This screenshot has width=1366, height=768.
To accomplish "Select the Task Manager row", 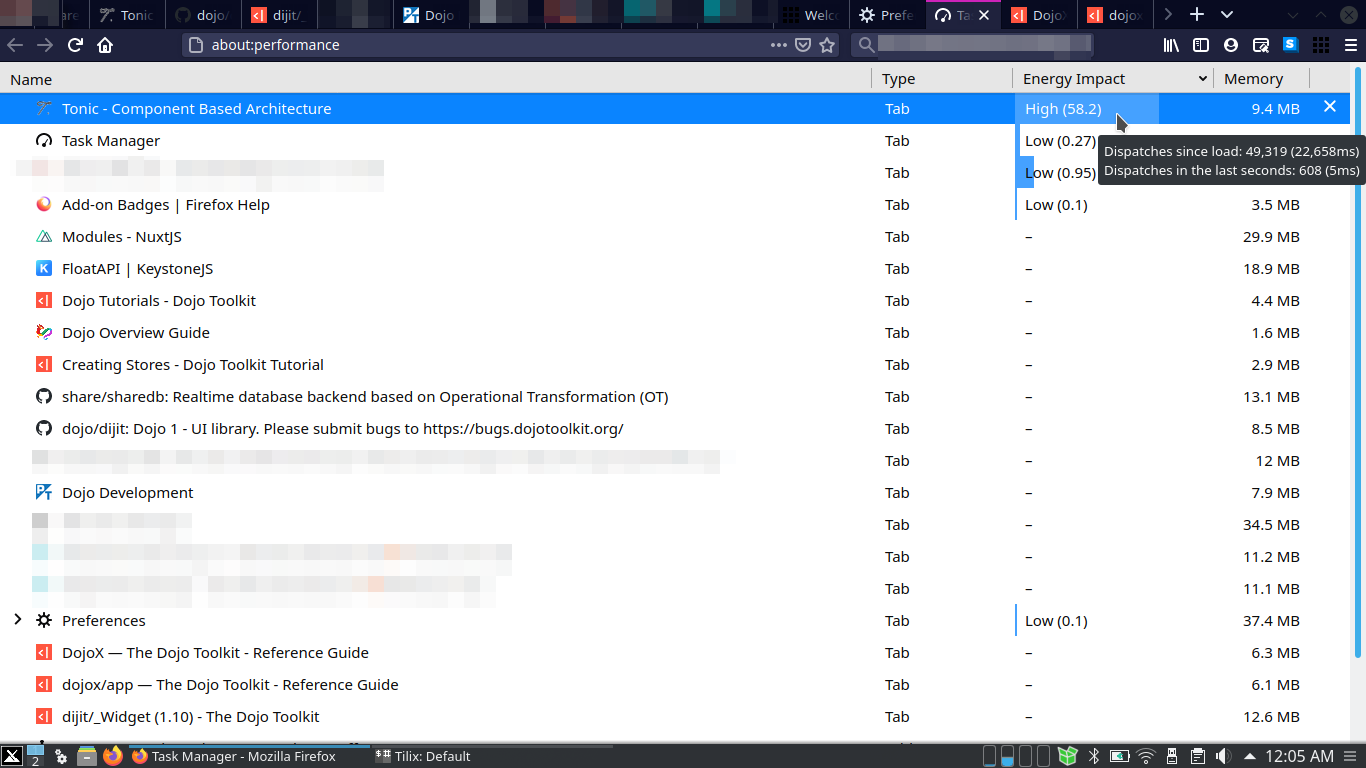I will [675, 140].
